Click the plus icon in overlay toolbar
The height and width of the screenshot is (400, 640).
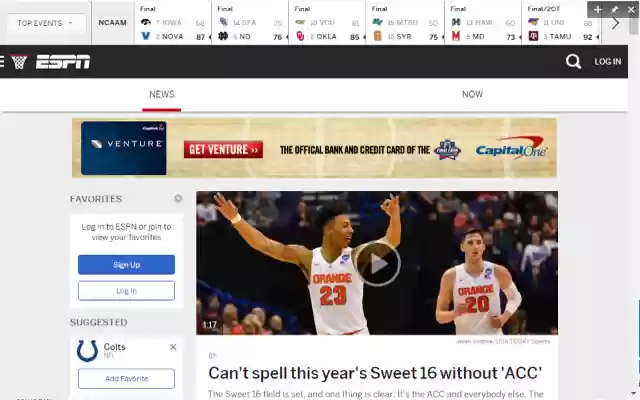(598, 9)
